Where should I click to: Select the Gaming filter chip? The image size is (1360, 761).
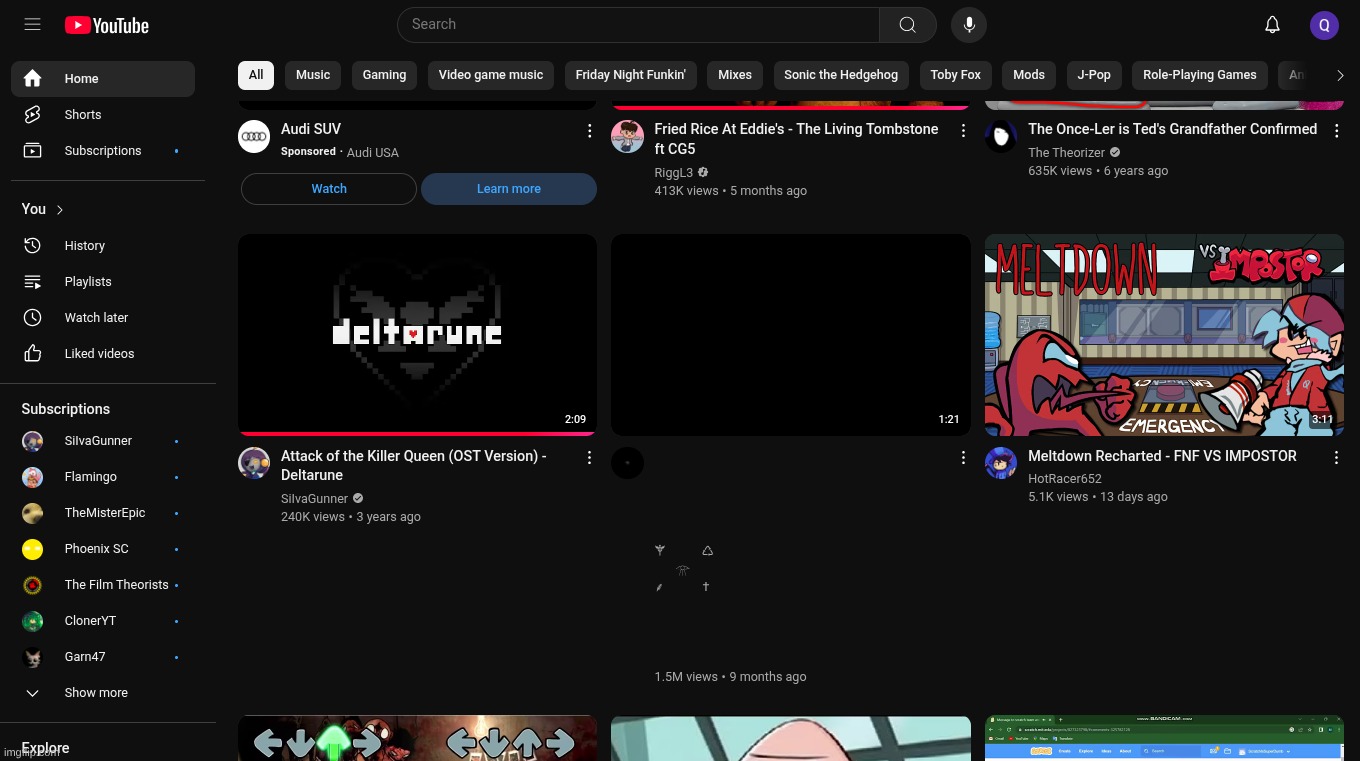384,75
